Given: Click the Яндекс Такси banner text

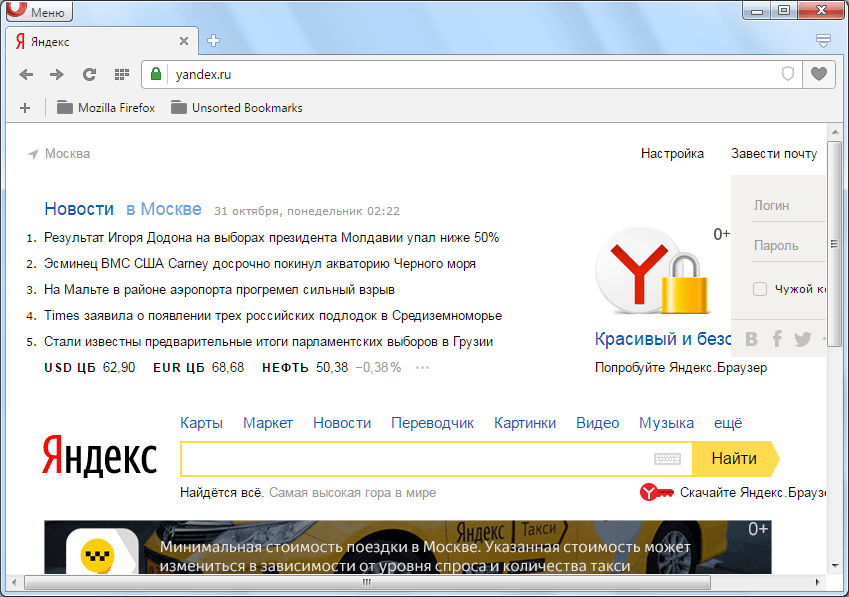Looking at the screenshot, I should [x=425, y=556].
